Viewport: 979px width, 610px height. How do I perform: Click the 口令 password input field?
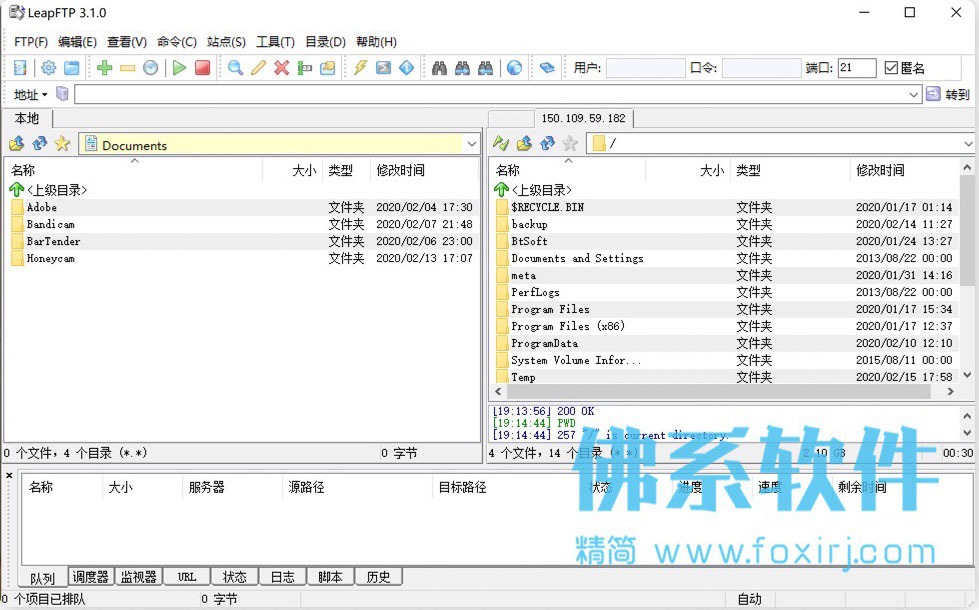pos(761,67)
